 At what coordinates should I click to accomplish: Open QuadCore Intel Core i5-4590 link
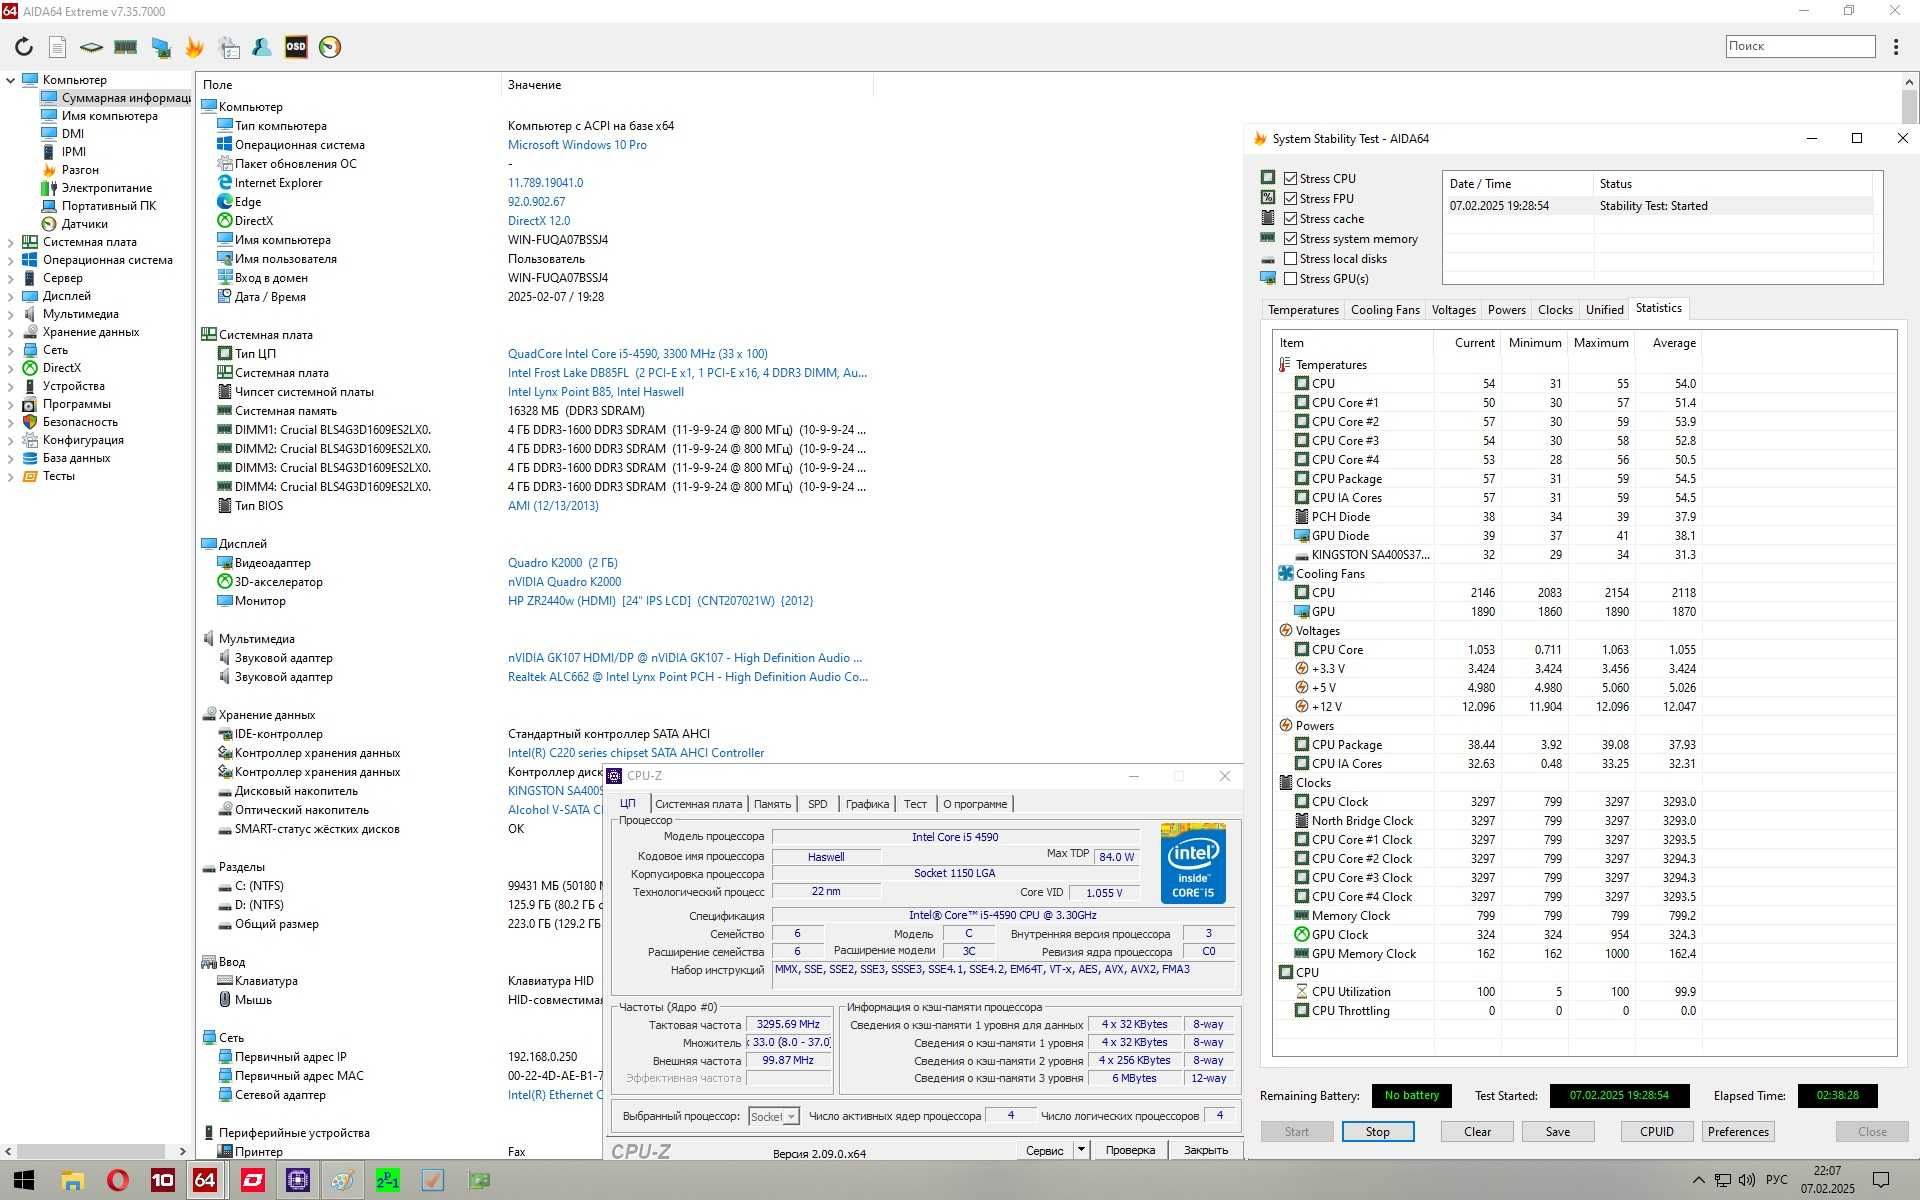point(638,354)
